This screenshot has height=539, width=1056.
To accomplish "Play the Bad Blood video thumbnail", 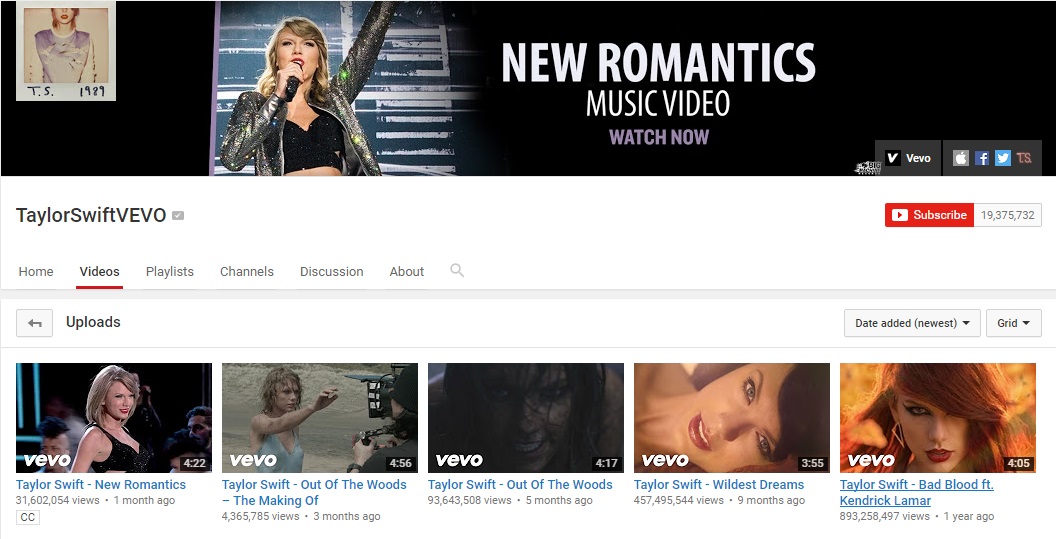I will [938, 418].
